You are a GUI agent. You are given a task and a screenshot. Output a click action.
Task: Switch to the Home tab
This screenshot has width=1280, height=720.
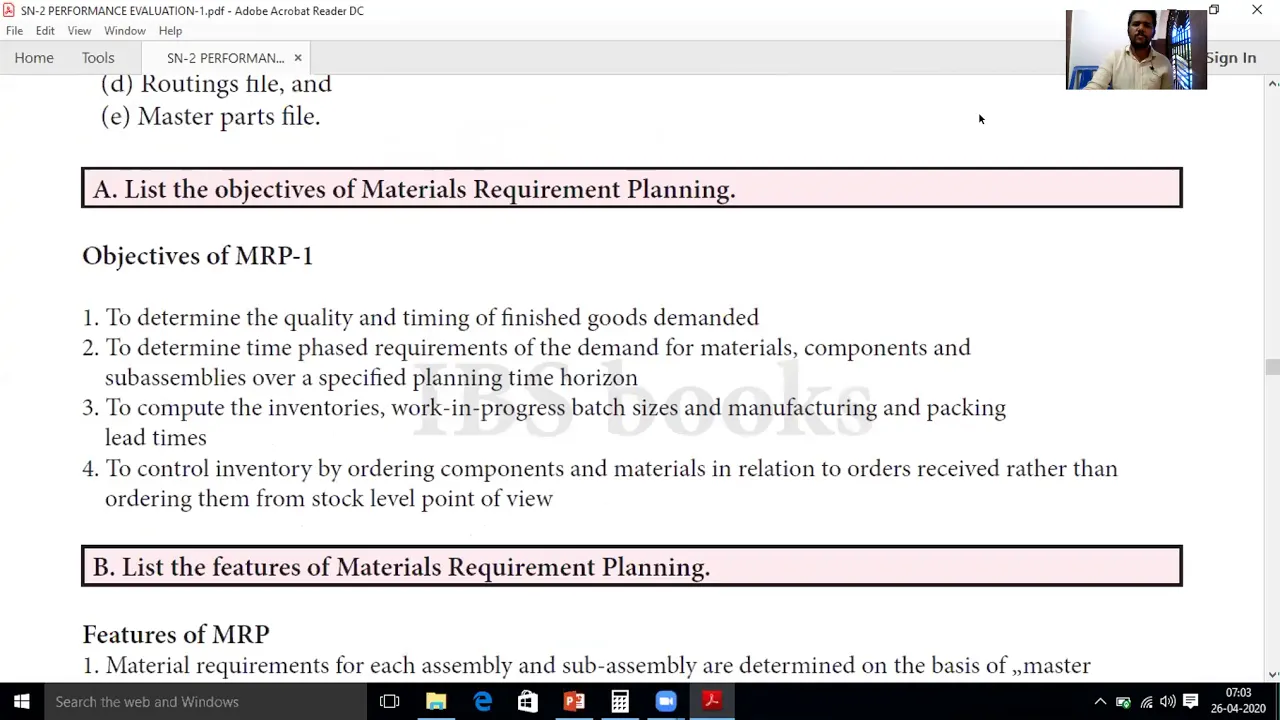pos(34,58)
